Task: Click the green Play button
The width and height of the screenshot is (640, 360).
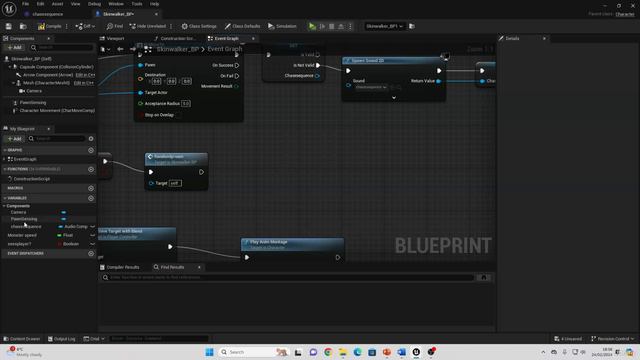Action: pyautogui.click(x=312, y=26)
